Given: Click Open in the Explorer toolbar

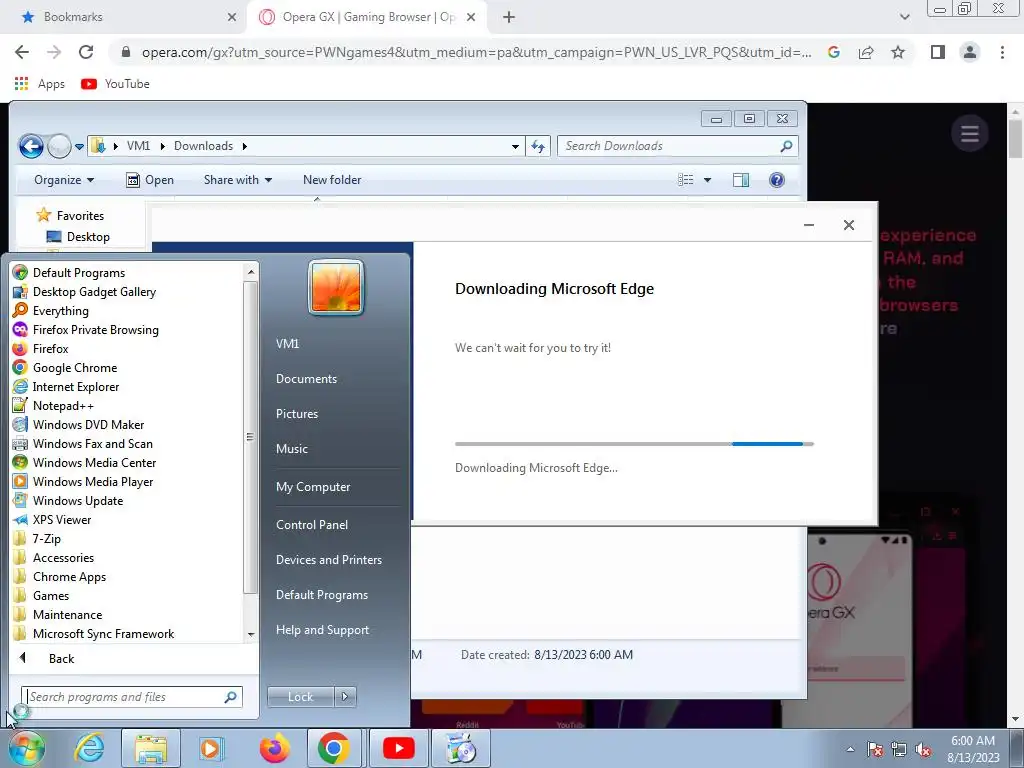Looking at the screenshot, I should click(150, 180).
